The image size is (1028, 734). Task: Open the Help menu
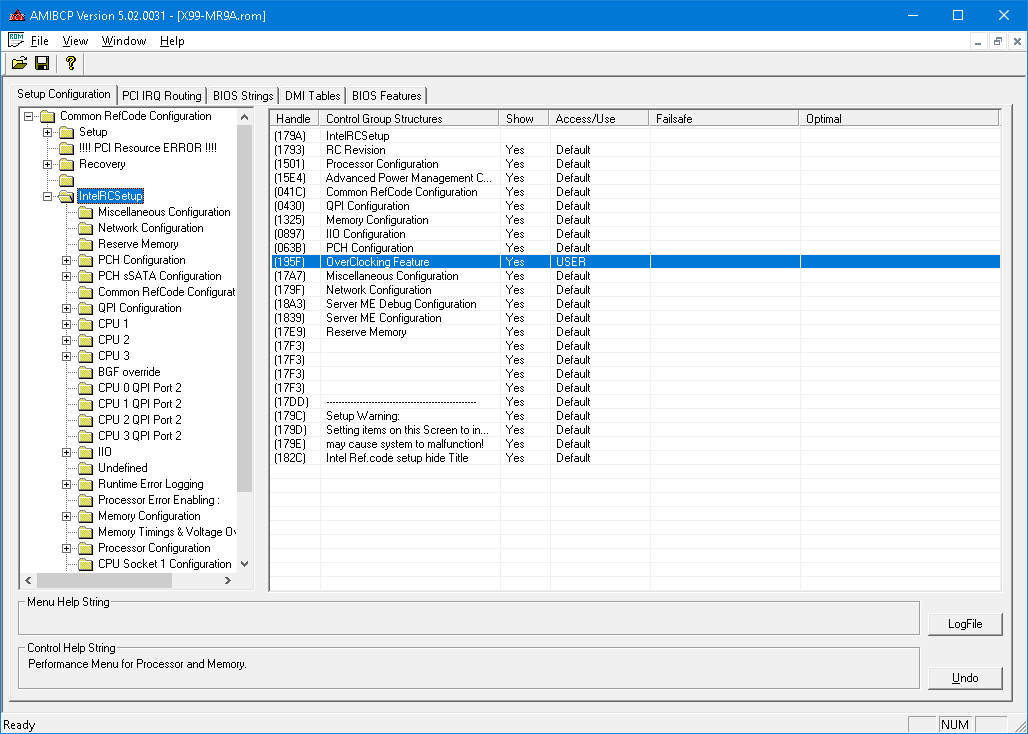tap(172, 41)
